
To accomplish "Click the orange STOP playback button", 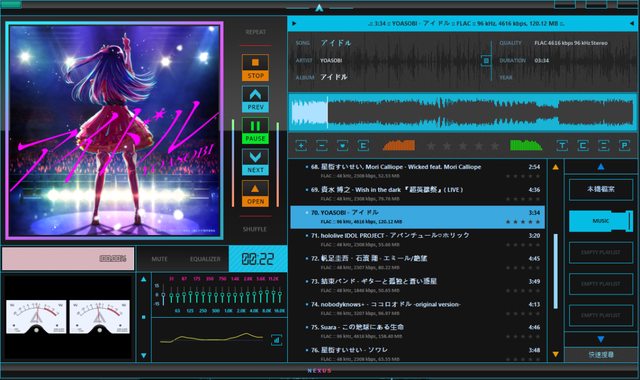I will (x=255, y=68).
